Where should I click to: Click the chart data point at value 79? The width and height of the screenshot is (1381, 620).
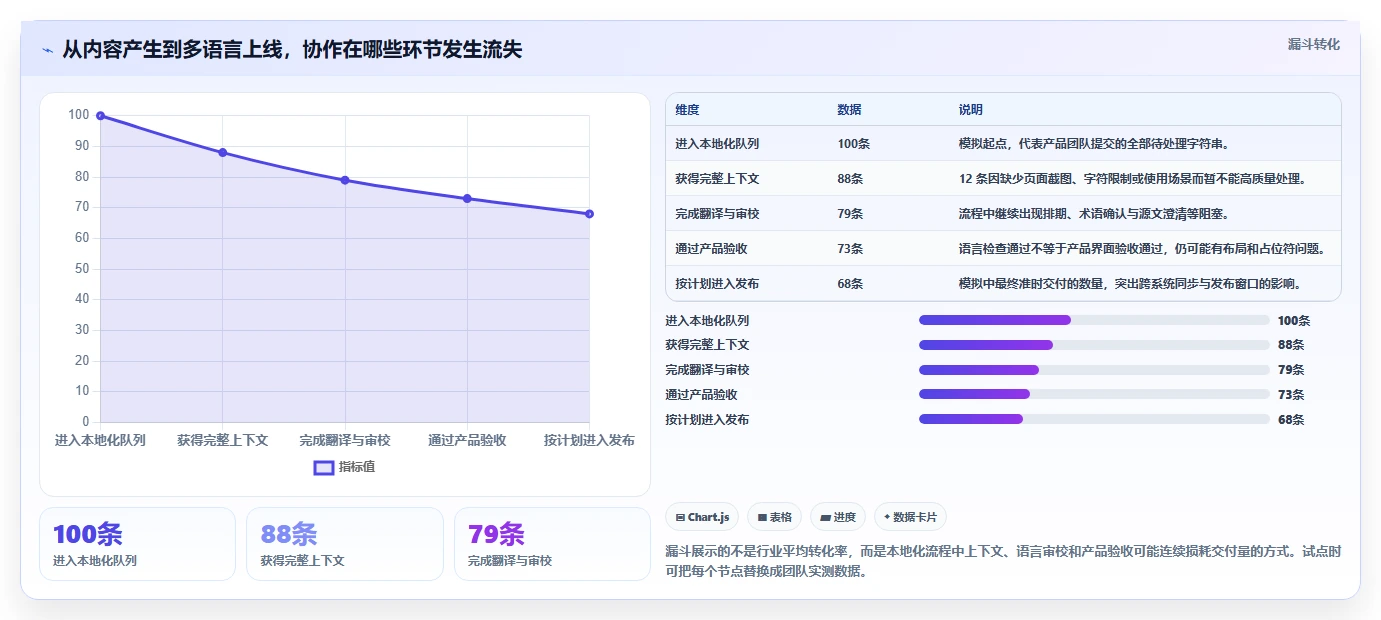pos(345,180)
